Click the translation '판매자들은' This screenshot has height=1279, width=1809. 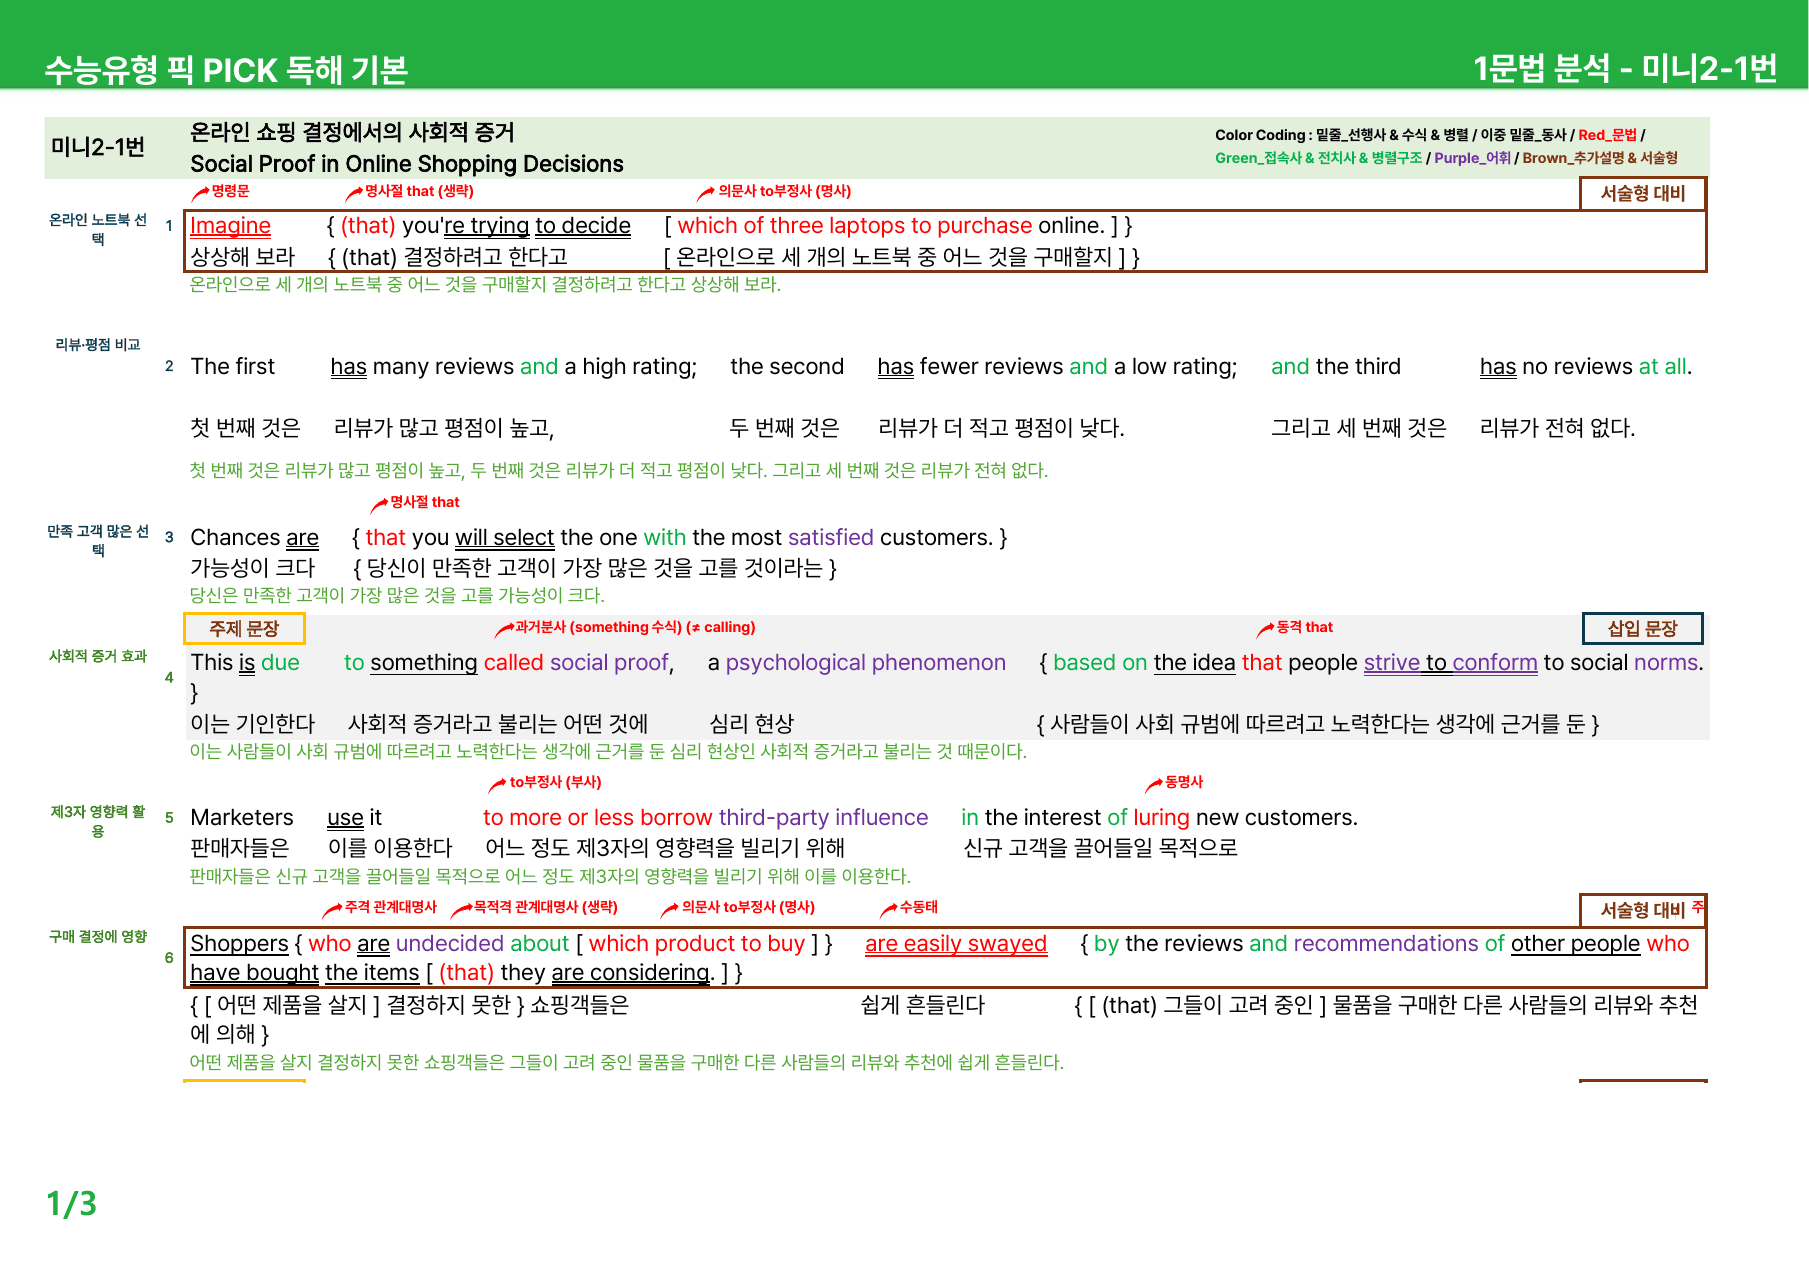tap(240, 848)
